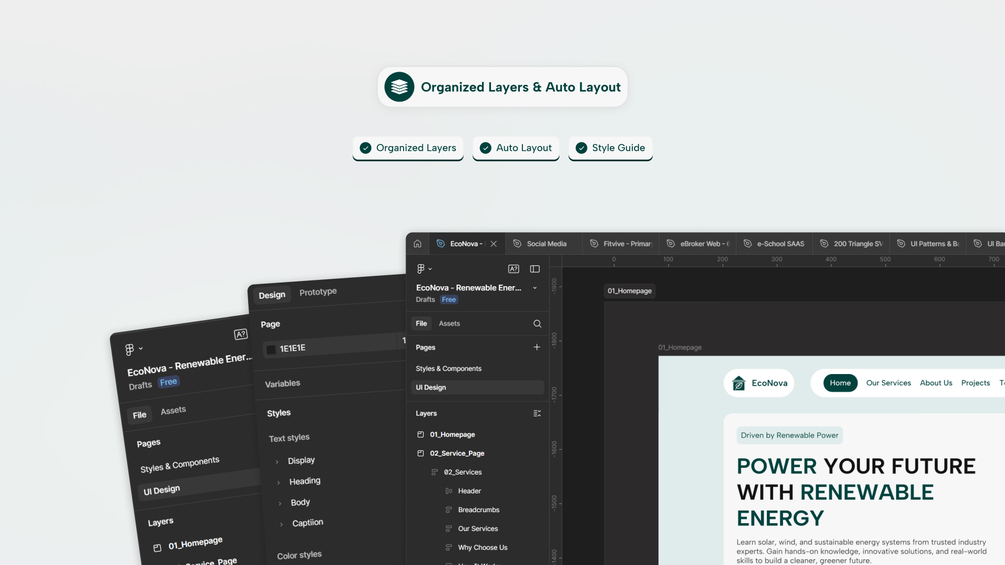Click the file icon on 200 Triangle tab
The height and width of the screenshot is (565, 1005).
coord(824,243)
